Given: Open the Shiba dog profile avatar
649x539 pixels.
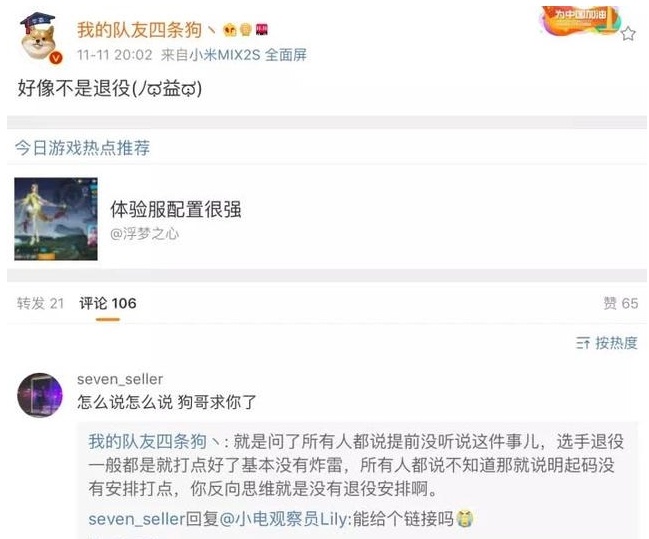Looking at the screenshot, I should [39, 38].
